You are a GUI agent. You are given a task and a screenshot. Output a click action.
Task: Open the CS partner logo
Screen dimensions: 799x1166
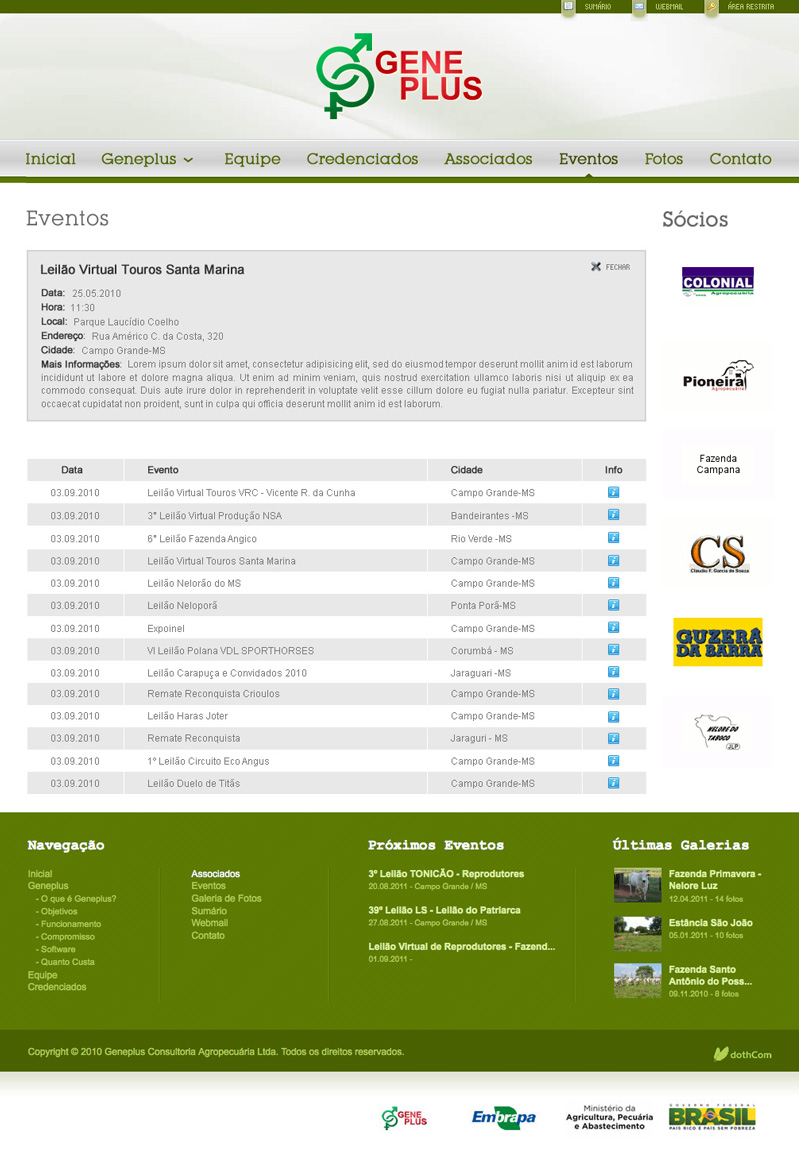click(718, 554)
